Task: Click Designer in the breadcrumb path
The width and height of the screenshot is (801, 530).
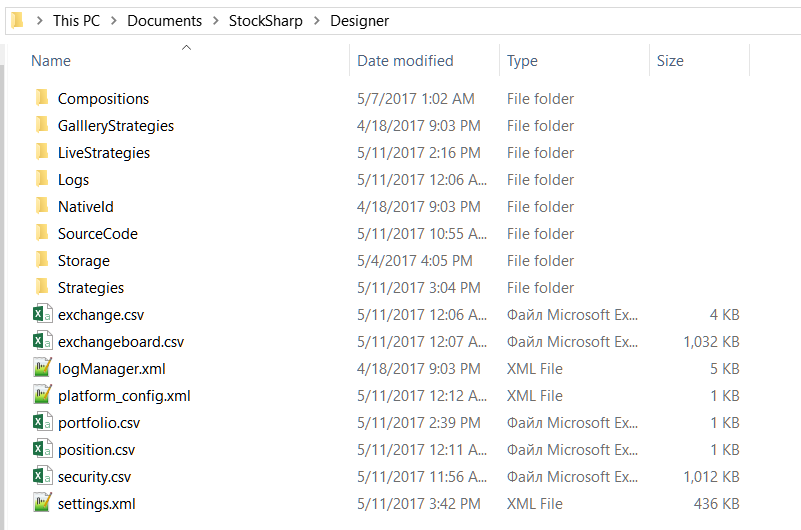Action: 360,21
